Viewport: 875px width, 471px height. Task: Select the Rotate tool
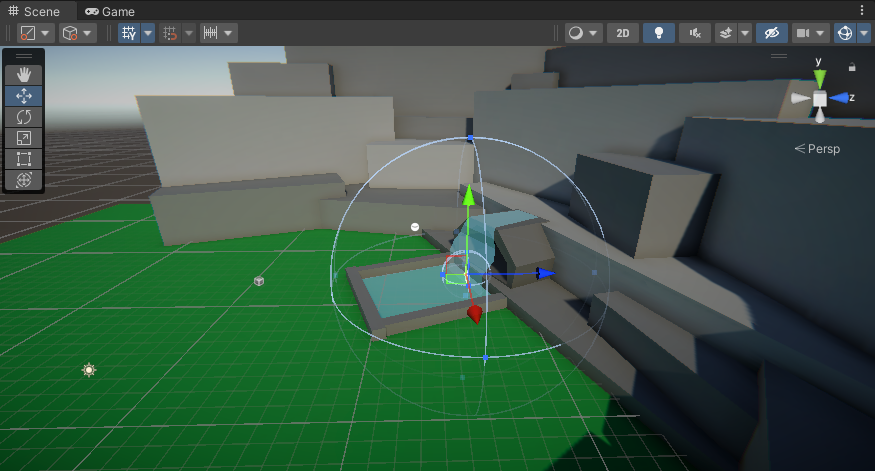click(x=24, y=117)
